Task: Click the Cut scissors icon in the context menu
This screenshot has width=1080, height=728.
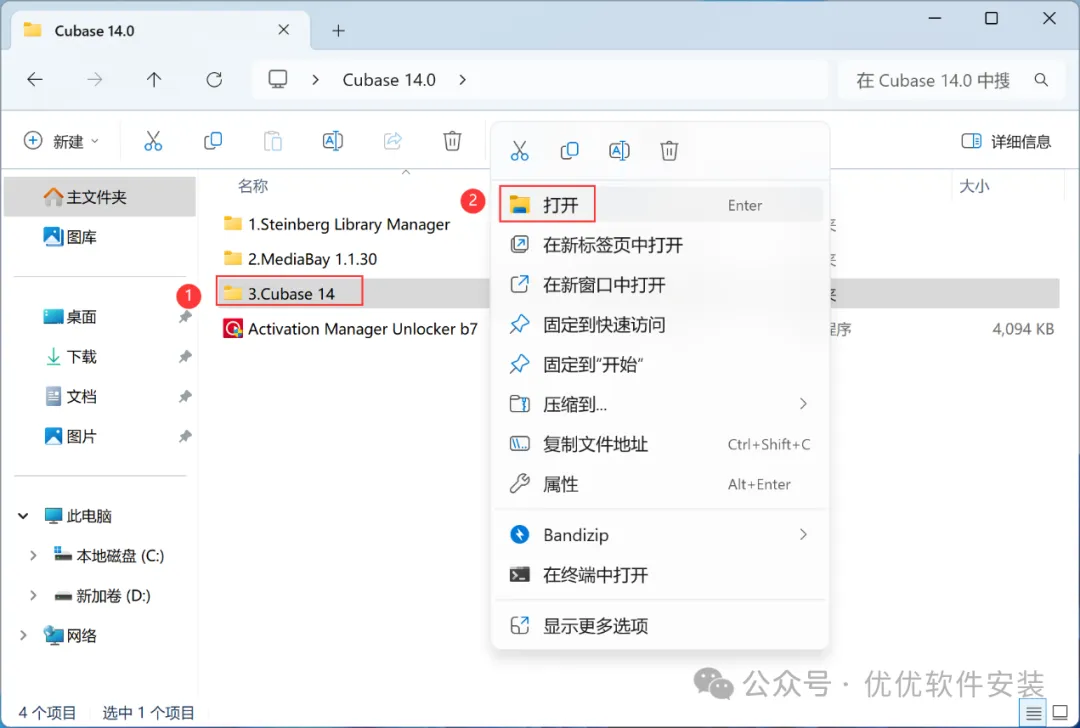Action: coord(519,150)
